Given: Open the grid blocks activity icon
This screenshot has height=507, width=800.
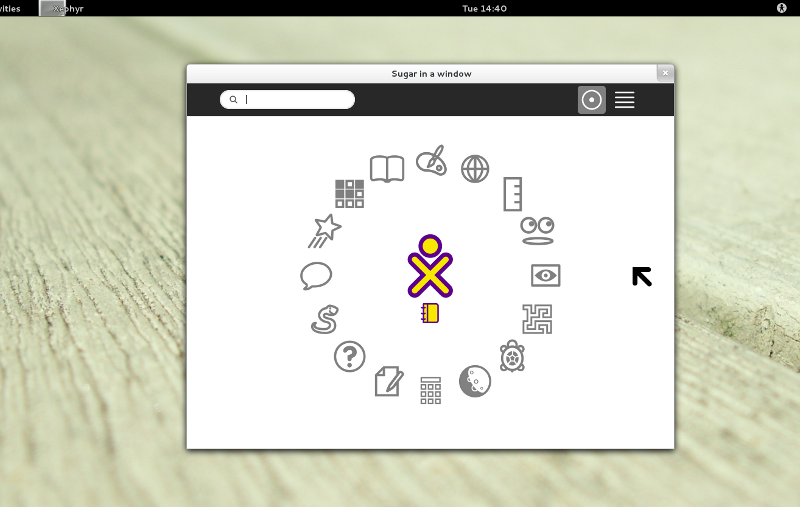Looking at the screenshot, I should pos(350,194).
